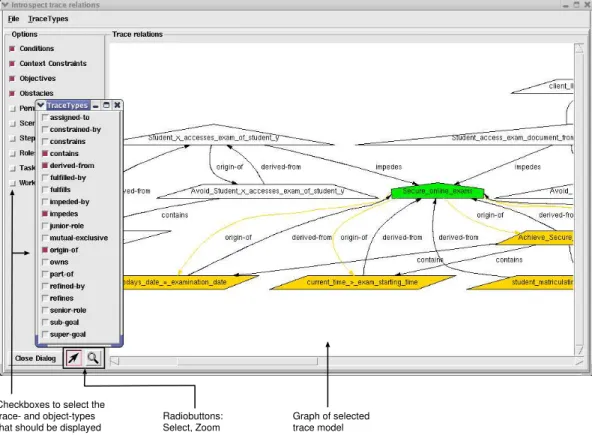This screenshot has width=592, height=435.
Task: Select the green Secure_online_exams node
Action: coord(437,191)
